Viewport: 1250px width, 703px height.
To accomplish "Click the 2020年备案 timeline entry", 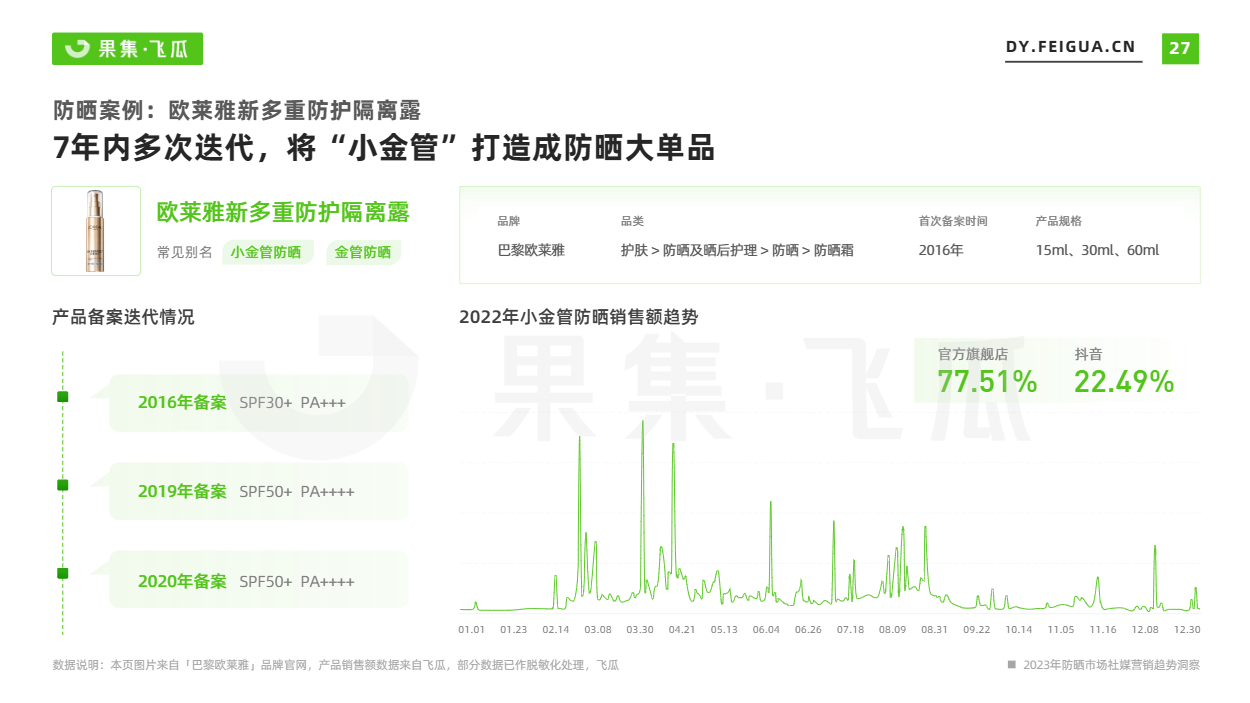I will (x=259, y=581).
